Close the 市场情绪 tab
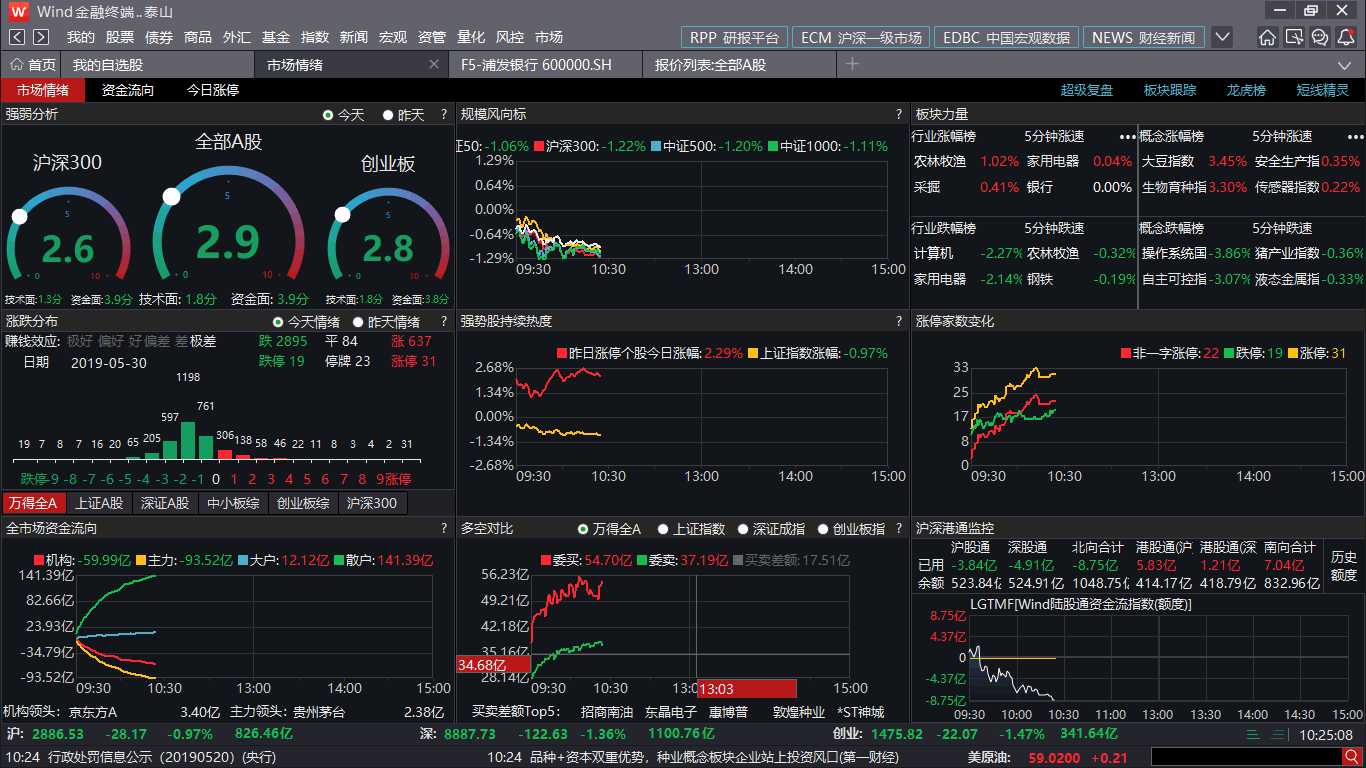Image resolution: width=1366 pixels, height=768 pixels. (x=434, y=64)
